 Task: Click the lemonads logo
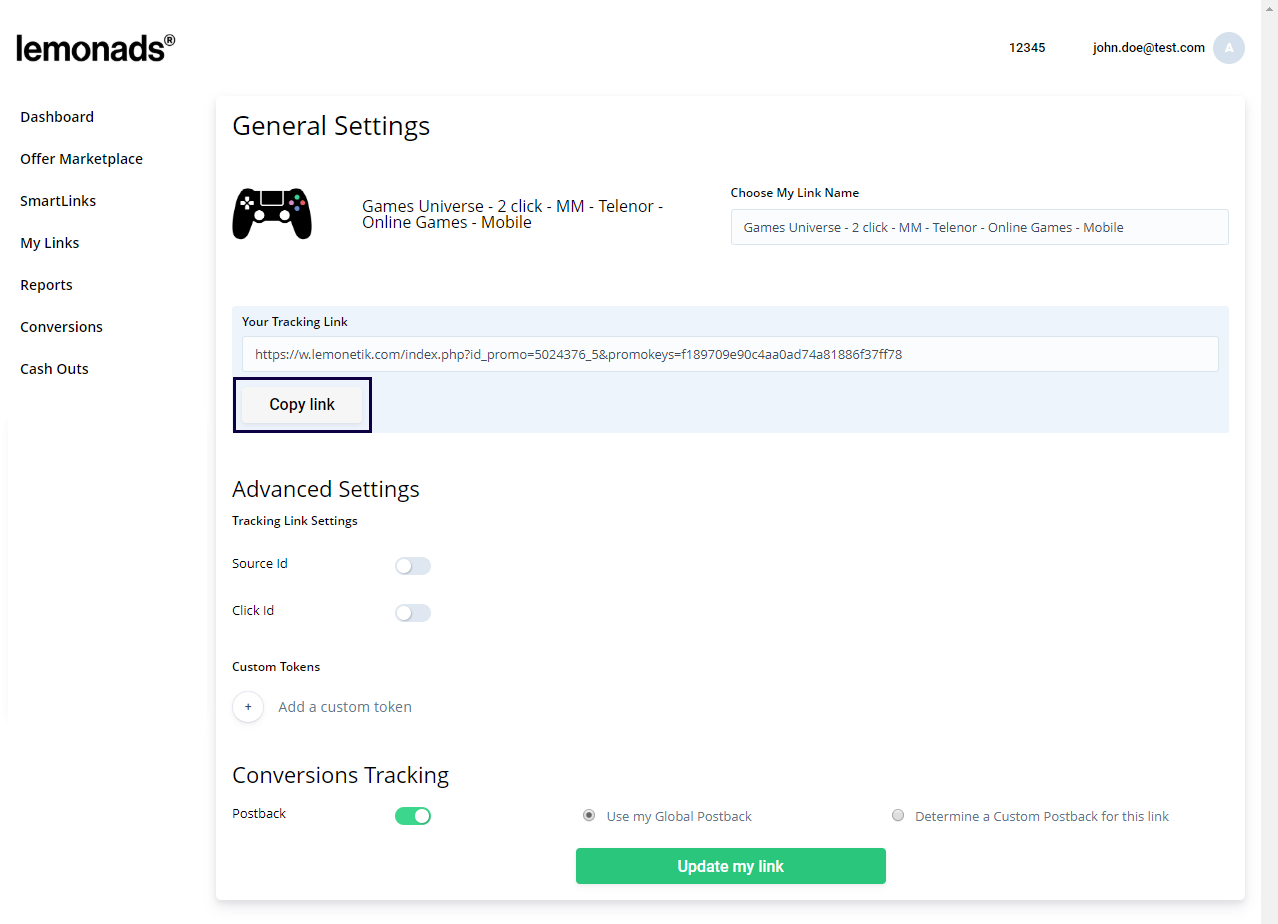(x=95, y=47)
